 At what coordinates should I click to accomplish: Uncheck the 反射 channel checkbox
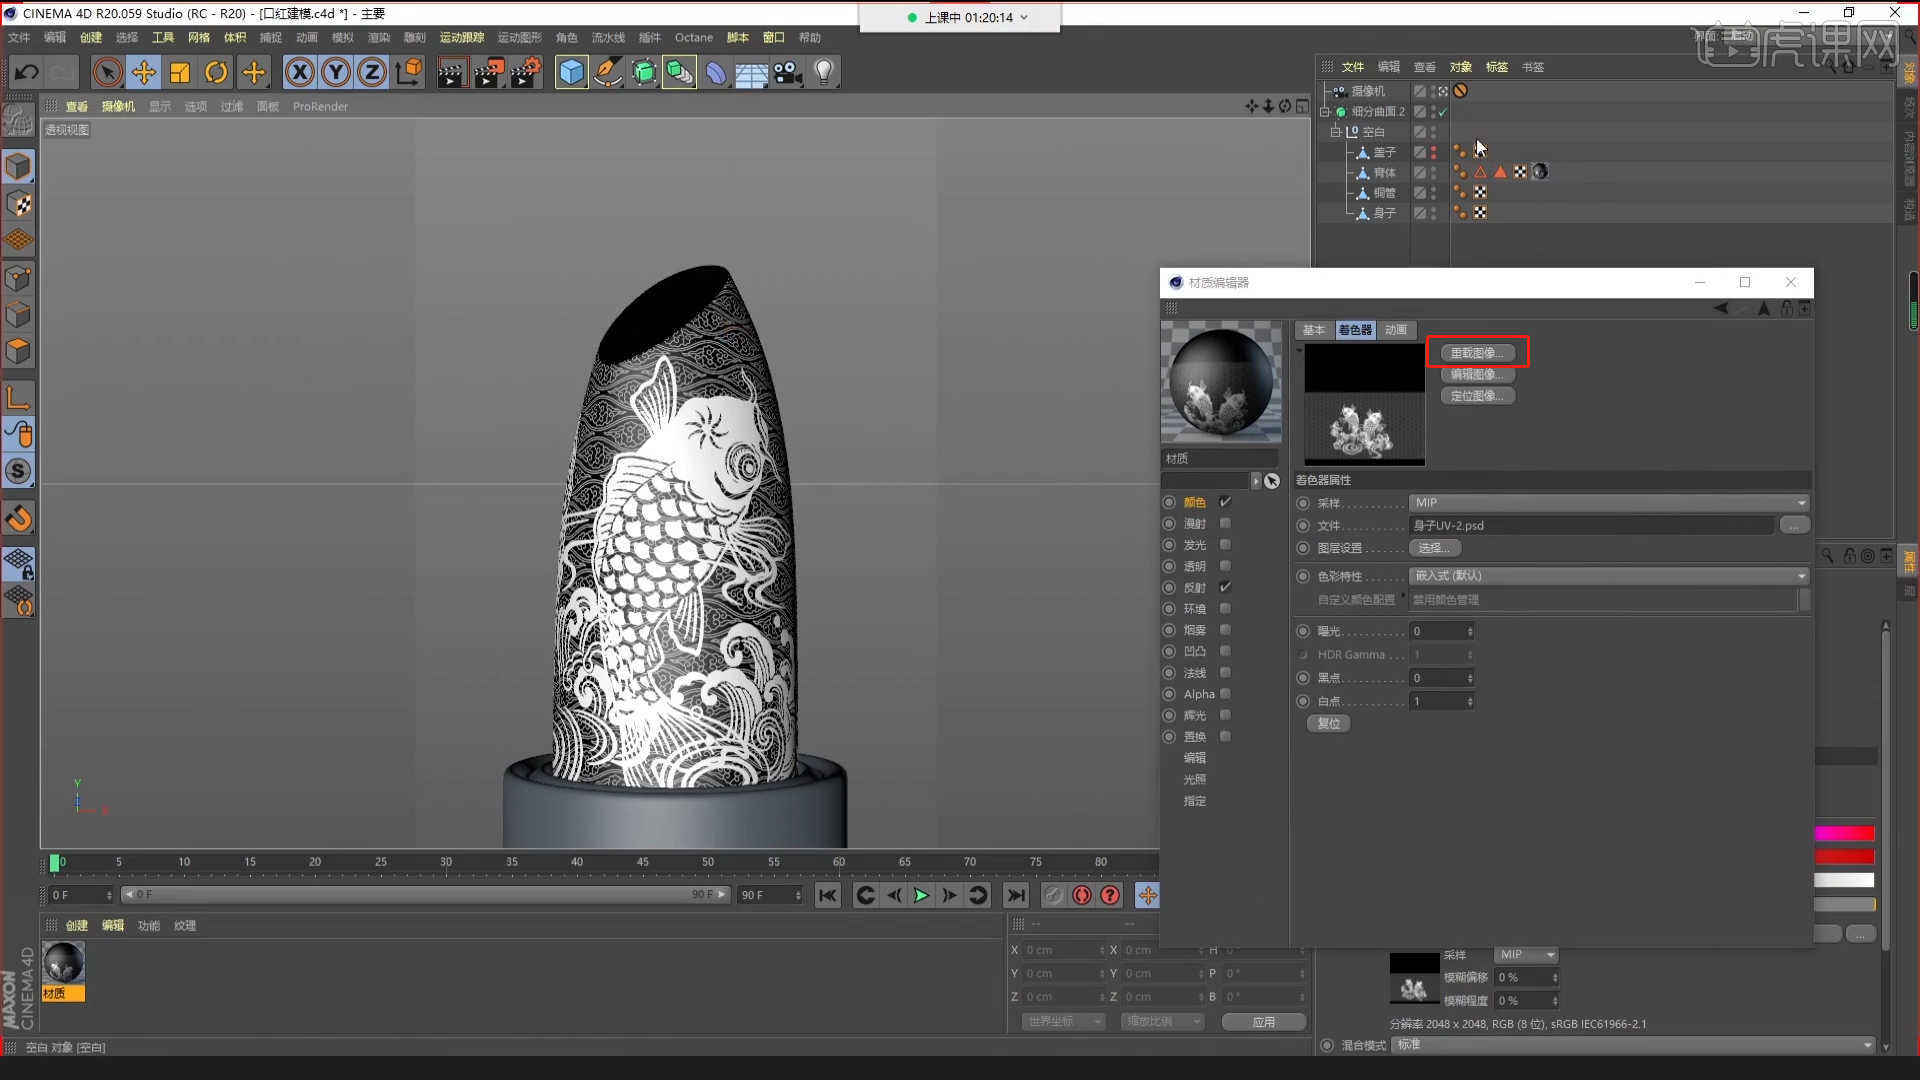(1225, 587)
